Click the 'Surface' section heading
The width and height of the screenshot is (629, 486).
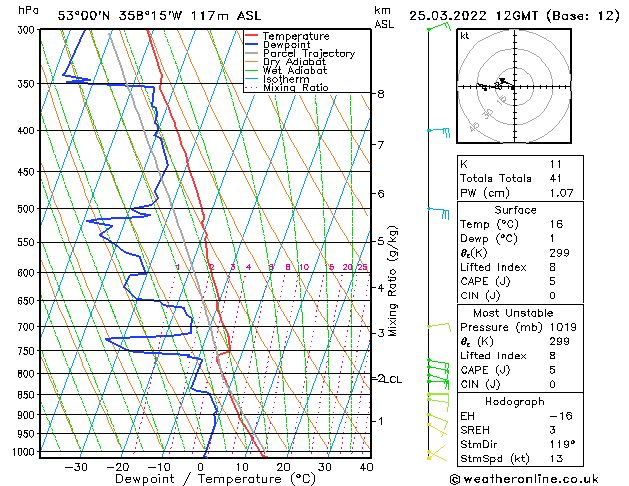point(515,210)
